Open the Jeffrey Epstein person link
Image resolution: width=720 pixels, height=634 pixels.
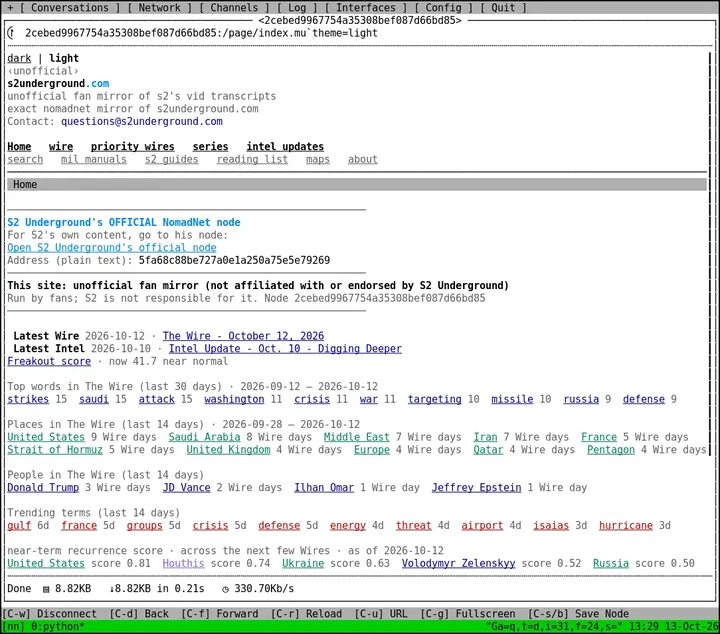tap(476, 488)
